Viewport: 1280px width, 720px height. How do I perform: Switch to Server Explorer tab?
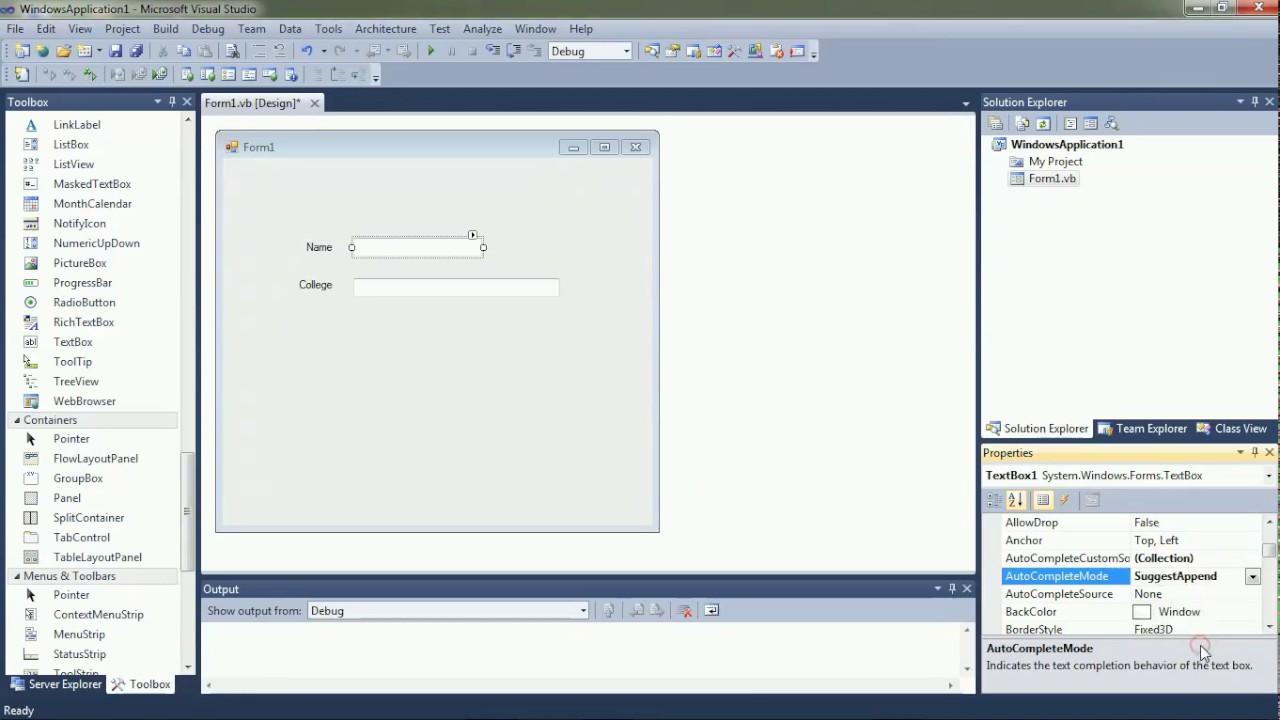tap(56, 685)
